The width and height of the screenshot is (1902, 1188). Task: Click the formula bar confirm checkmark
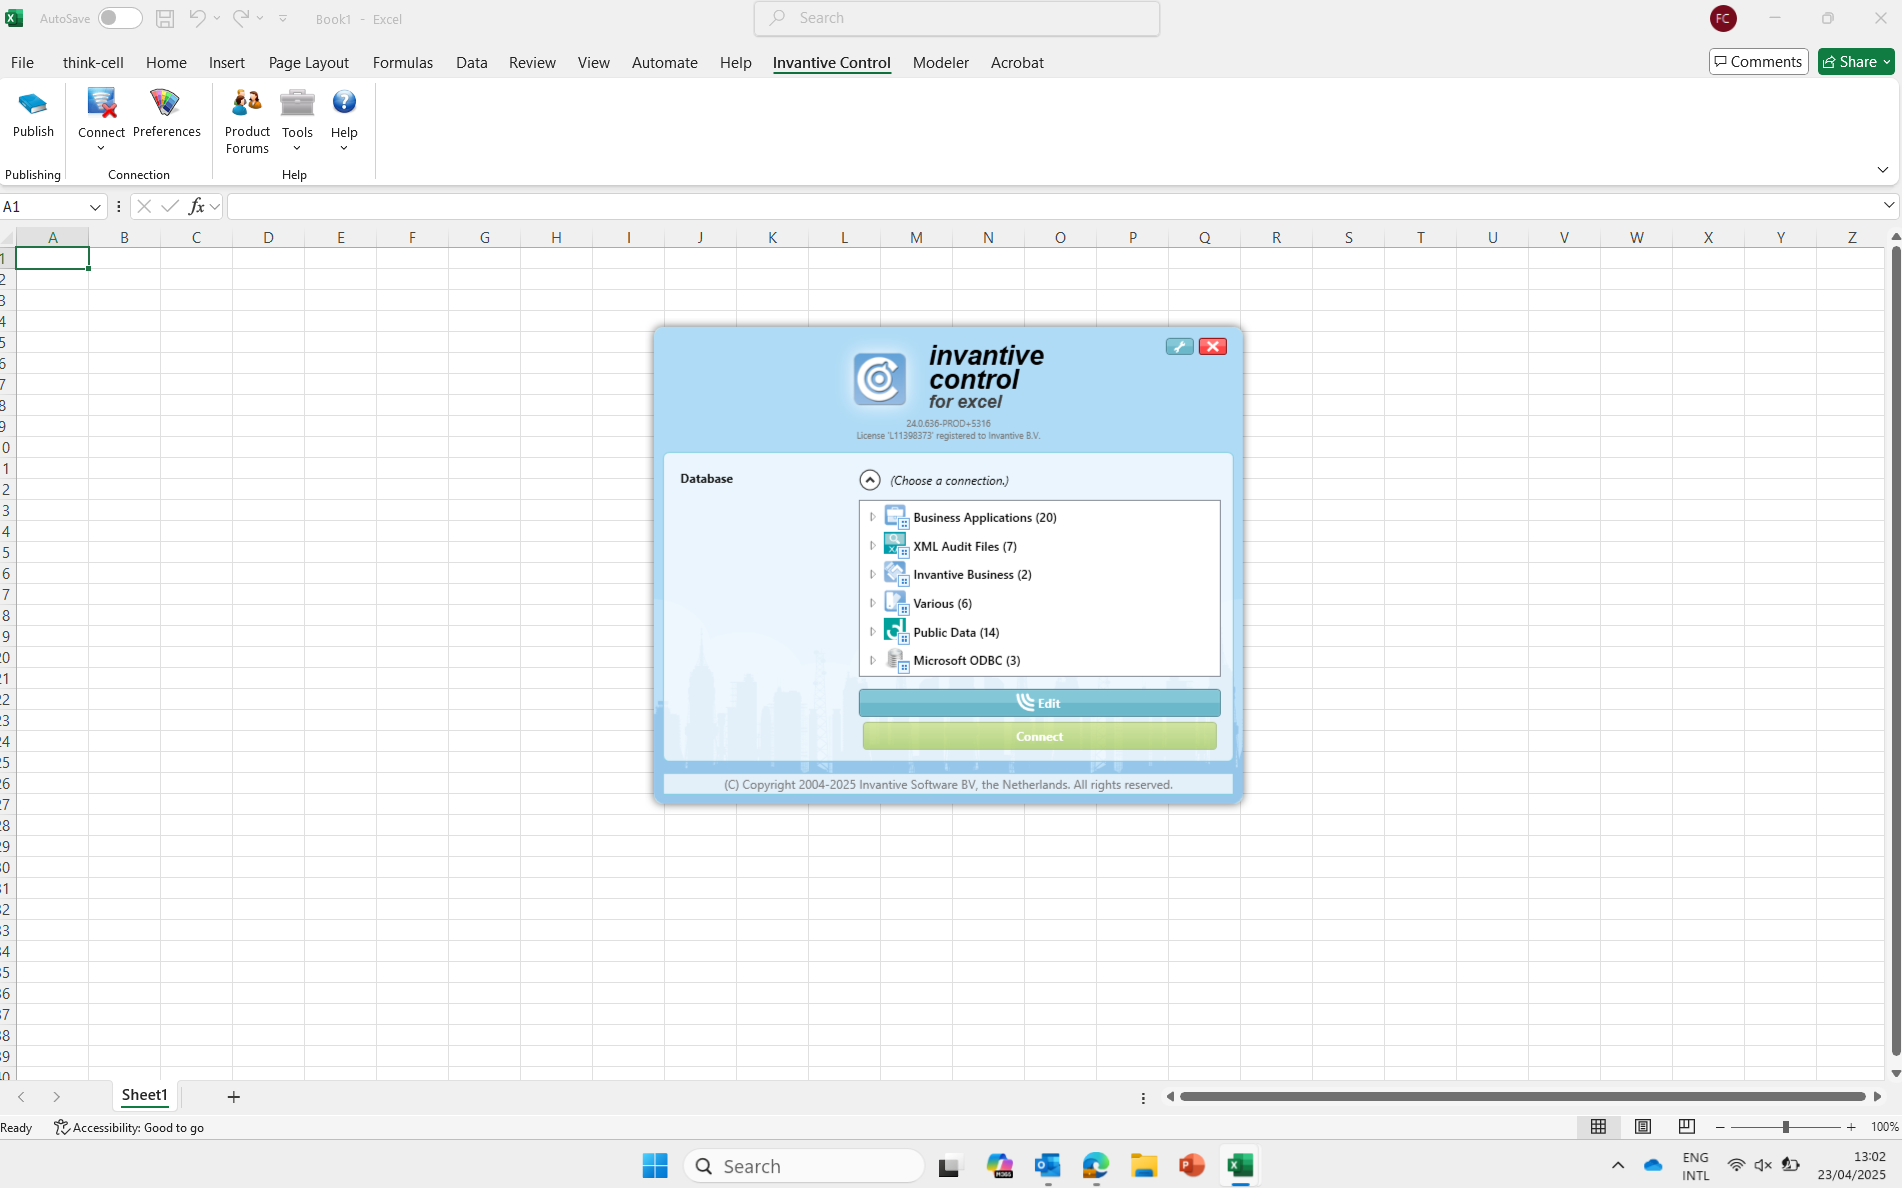point(170,206)
